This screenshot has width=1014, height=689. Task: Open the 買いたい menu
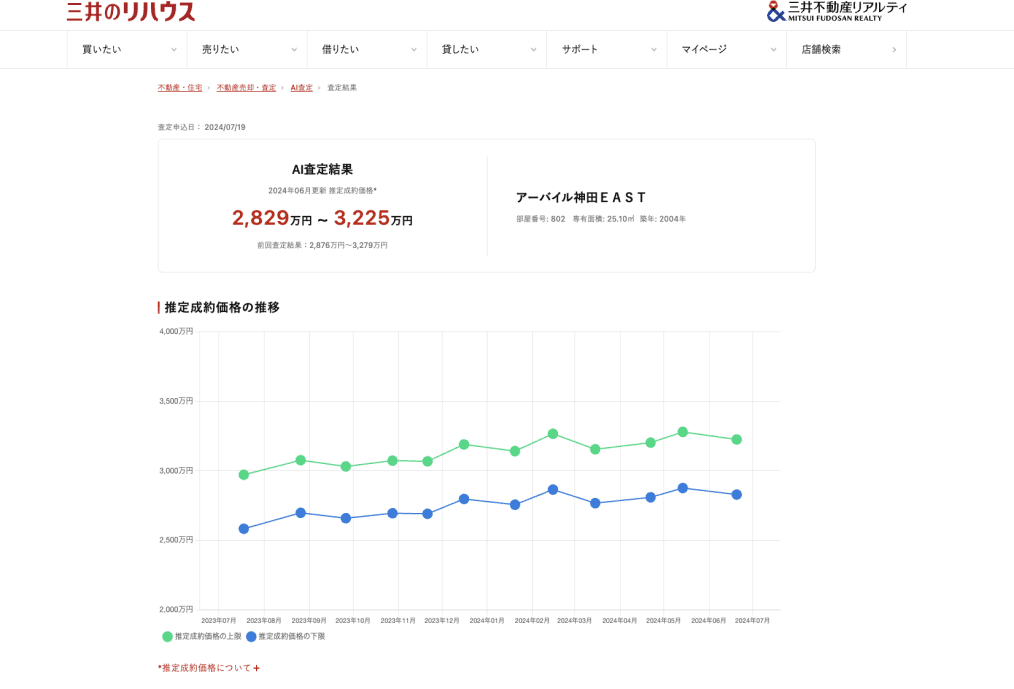pos(127,49)
